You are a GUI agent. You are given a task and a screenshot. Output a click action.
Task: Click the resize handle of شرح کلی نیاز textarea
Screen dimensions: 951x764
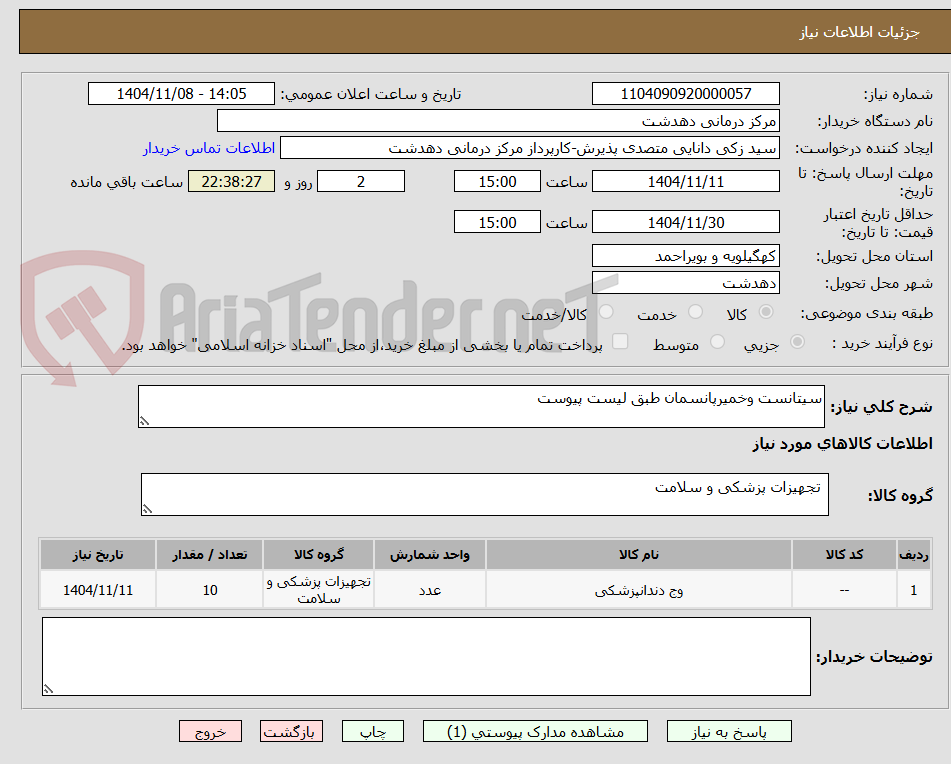click(x=144, y=421)
